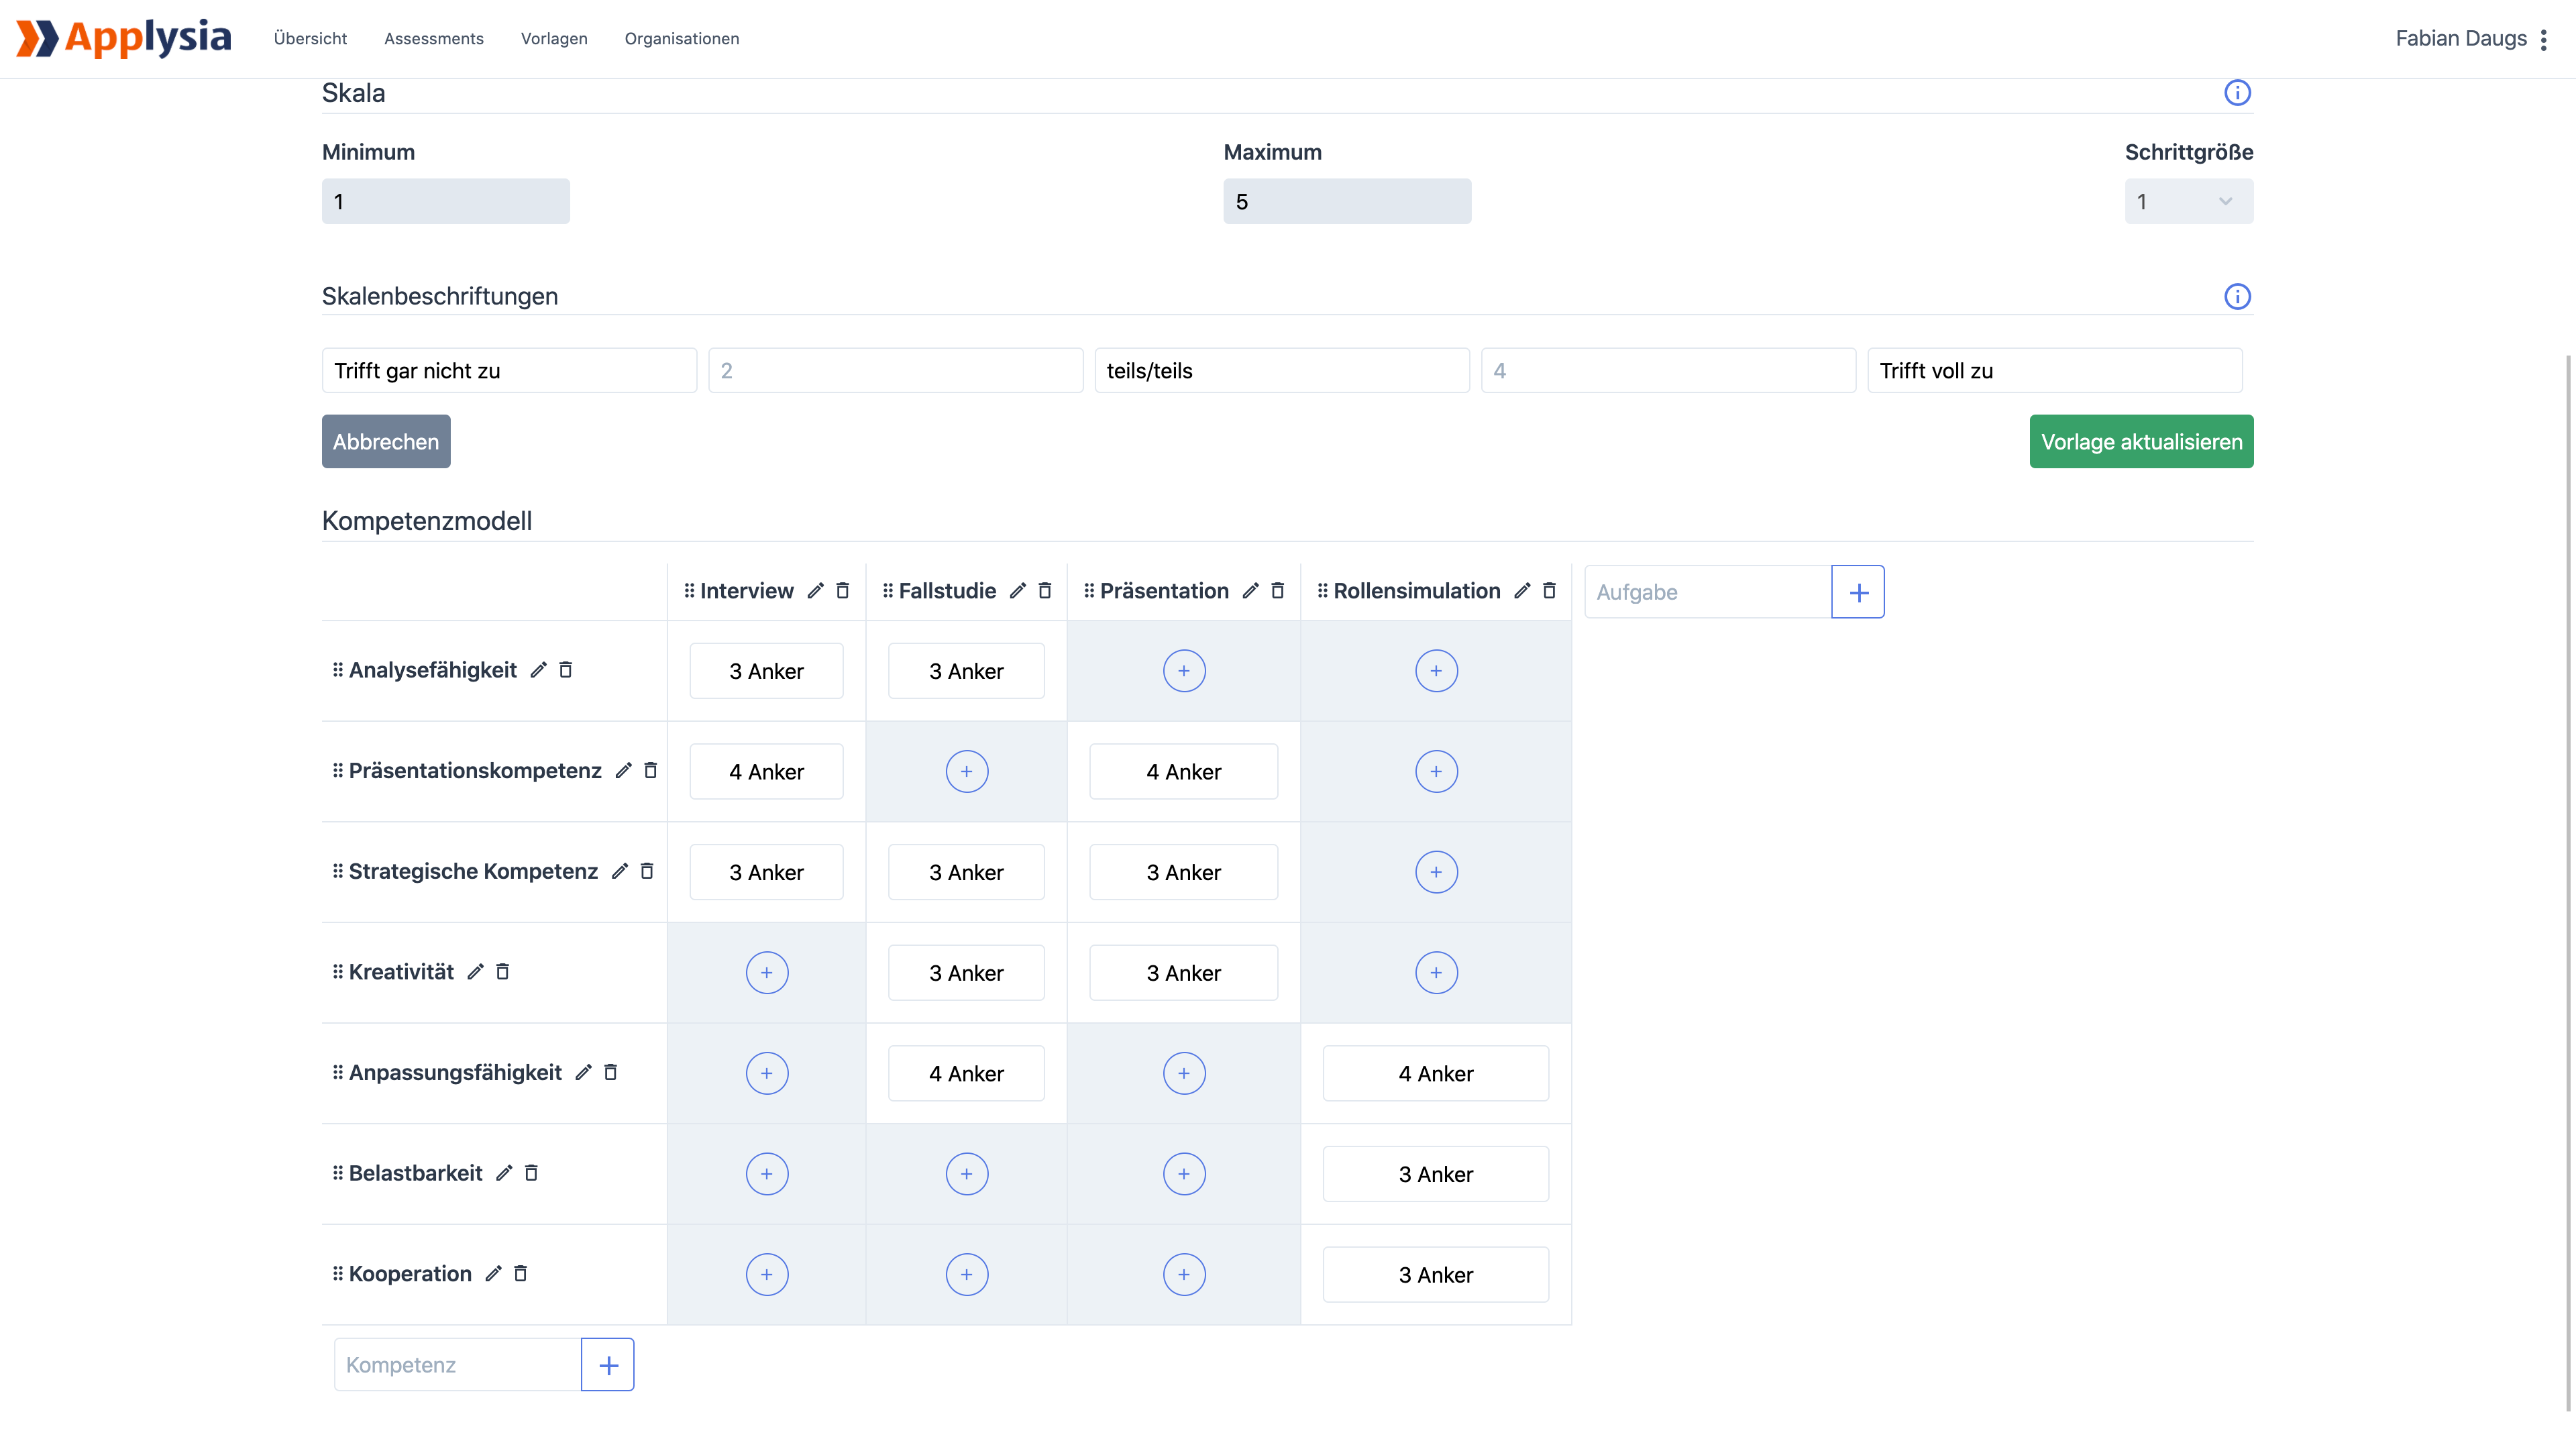
Task: Switch to the Vorlagen section
Action: [x=553, y=38]
